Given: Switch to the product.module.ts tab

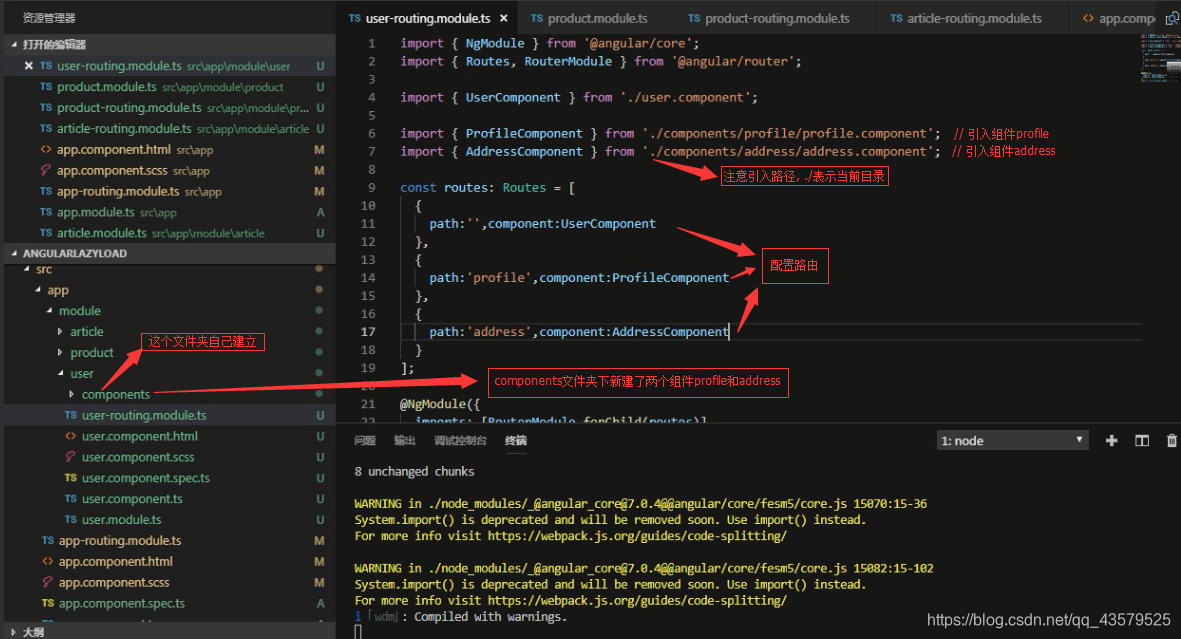Looking at the screenshot, I should coord(589,18).
